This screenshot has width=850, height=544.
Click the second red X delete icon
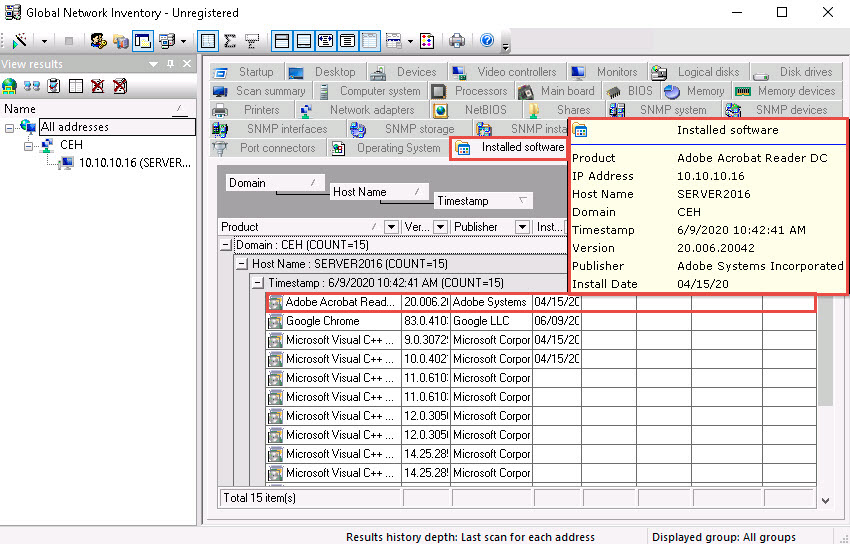120,86
